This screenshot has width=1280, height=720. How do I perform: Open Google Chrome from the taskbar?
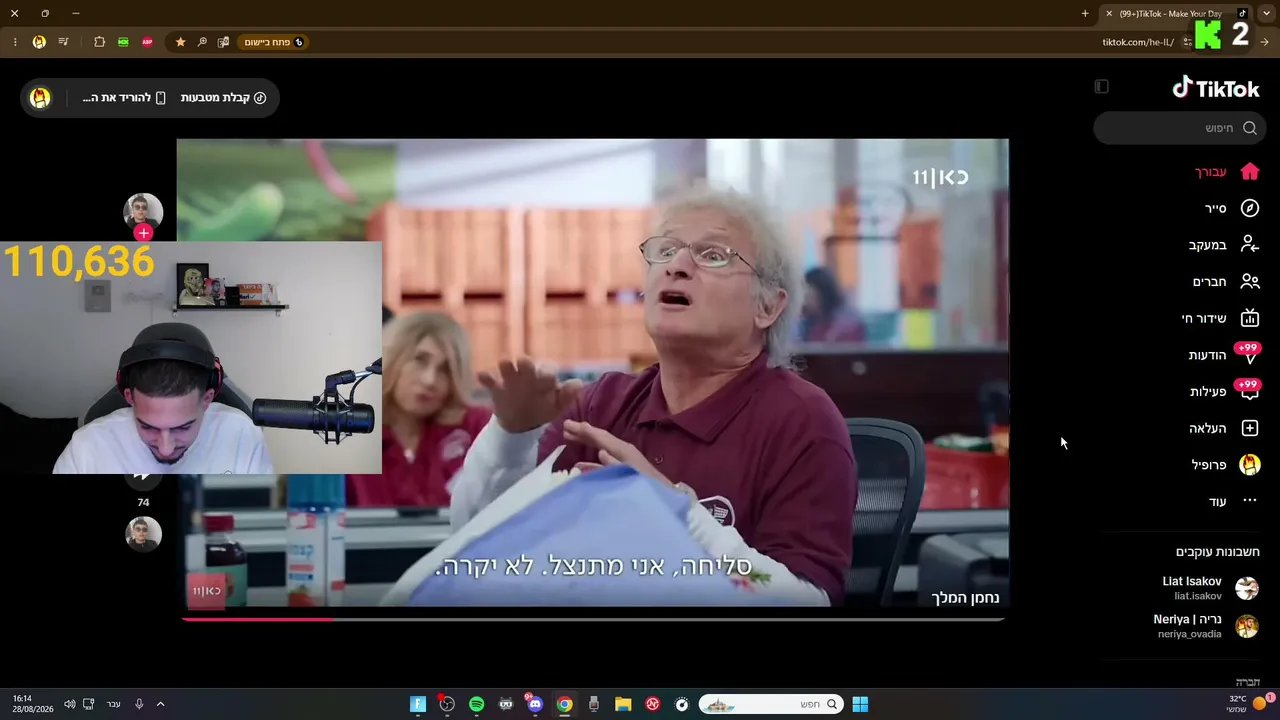pos(565,704)
